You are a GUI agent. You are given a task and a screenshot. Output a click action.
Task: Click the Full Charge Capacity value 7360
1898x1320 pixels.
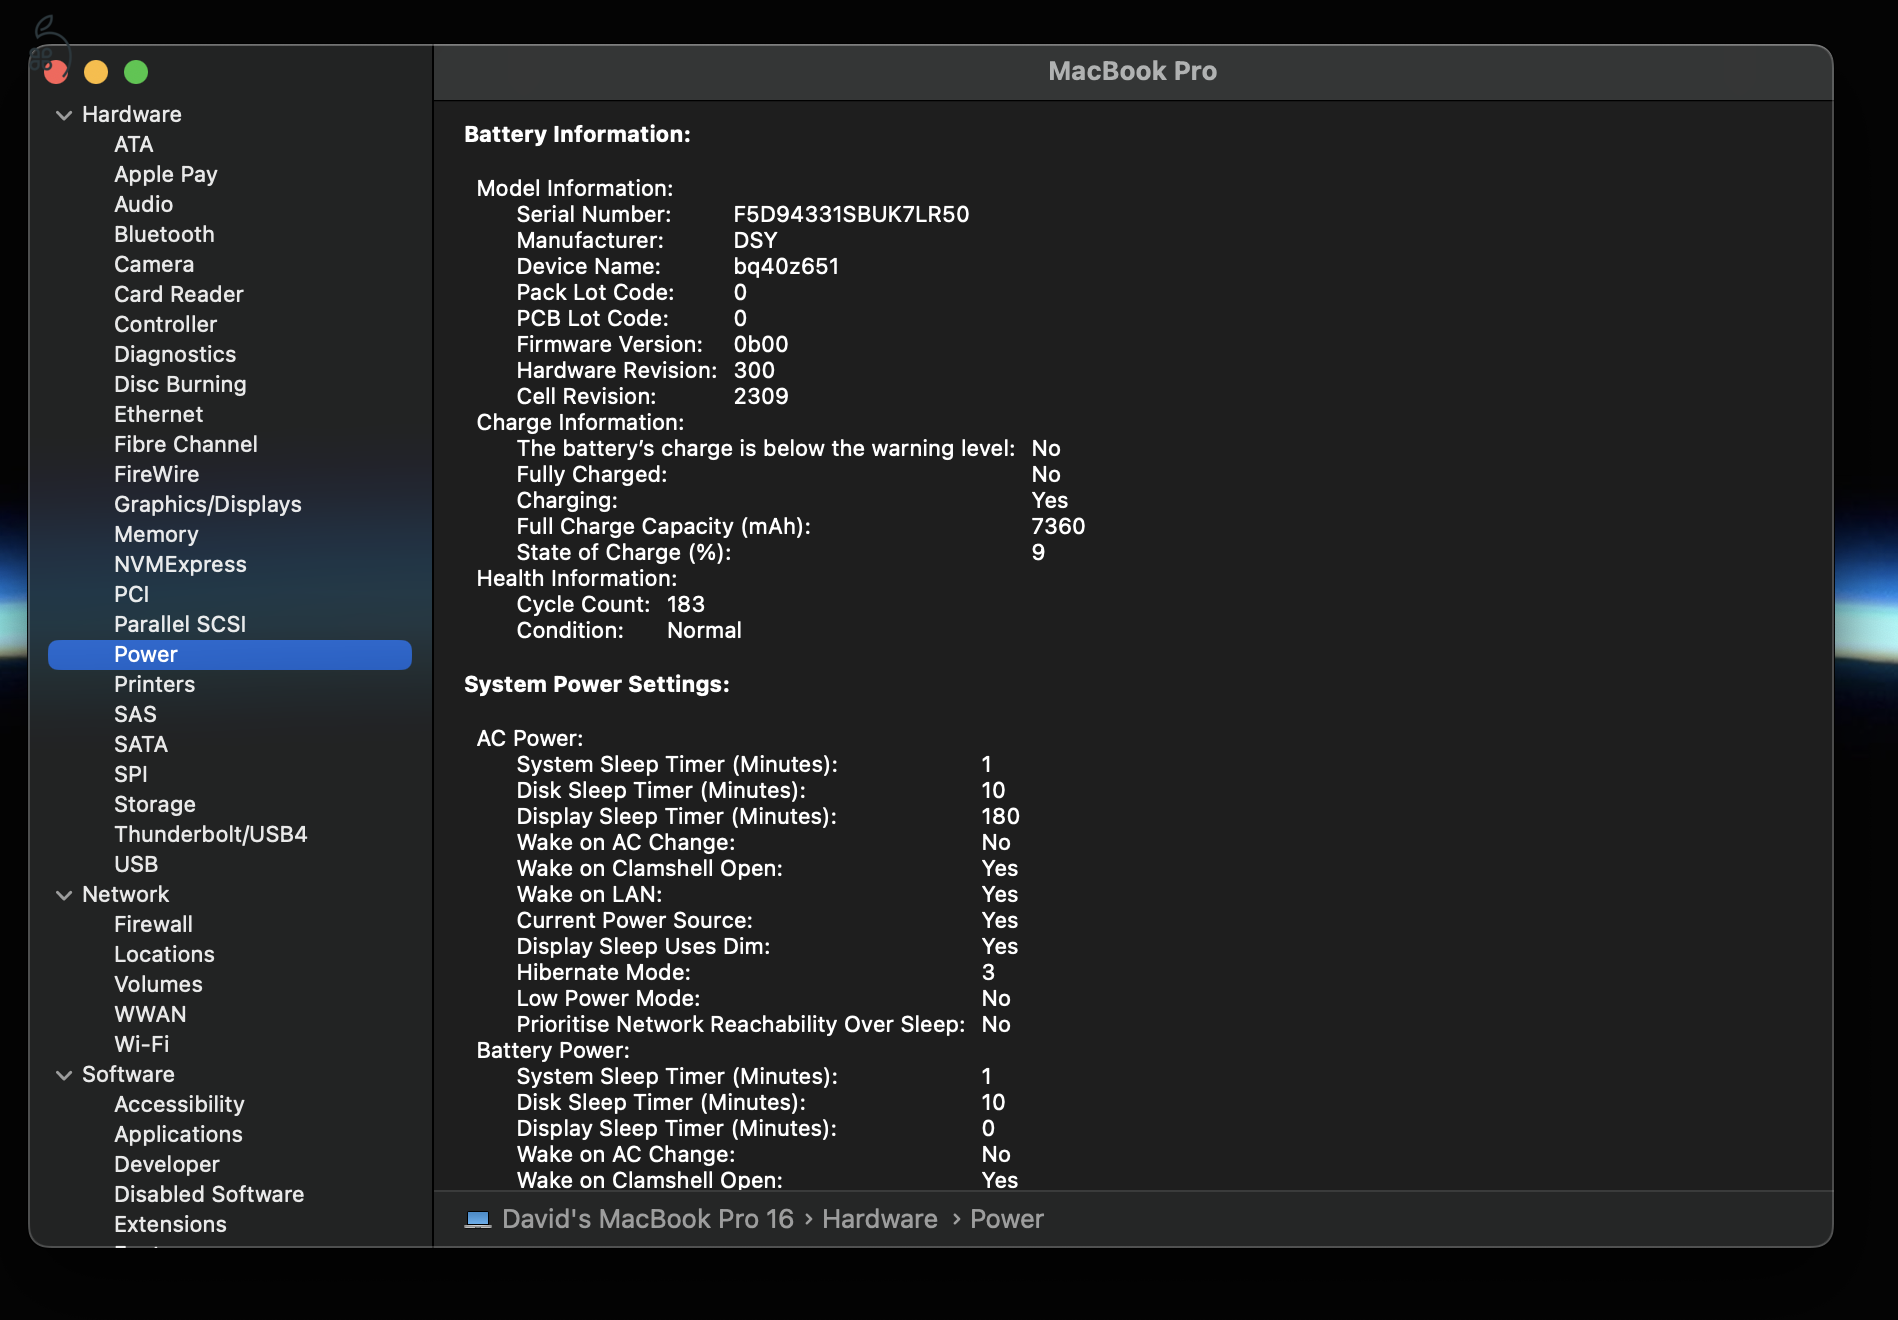click(x=1058, y=526)
